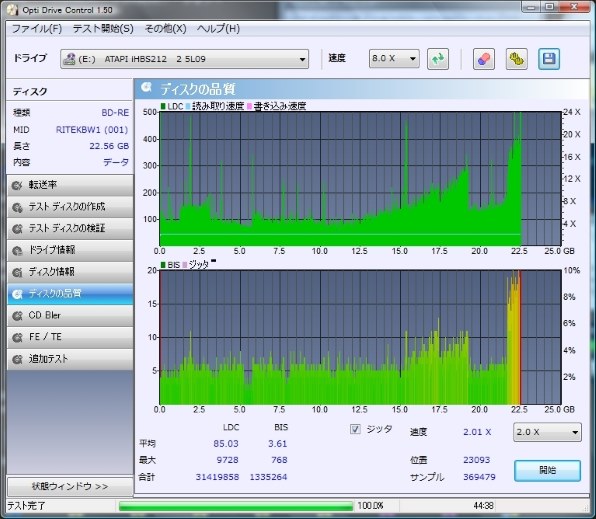Image resolution: width=596 pixels, height=519 pixels.
Task: Select the テスト ディスクの作成 sidebar tab
Action: 70,207
